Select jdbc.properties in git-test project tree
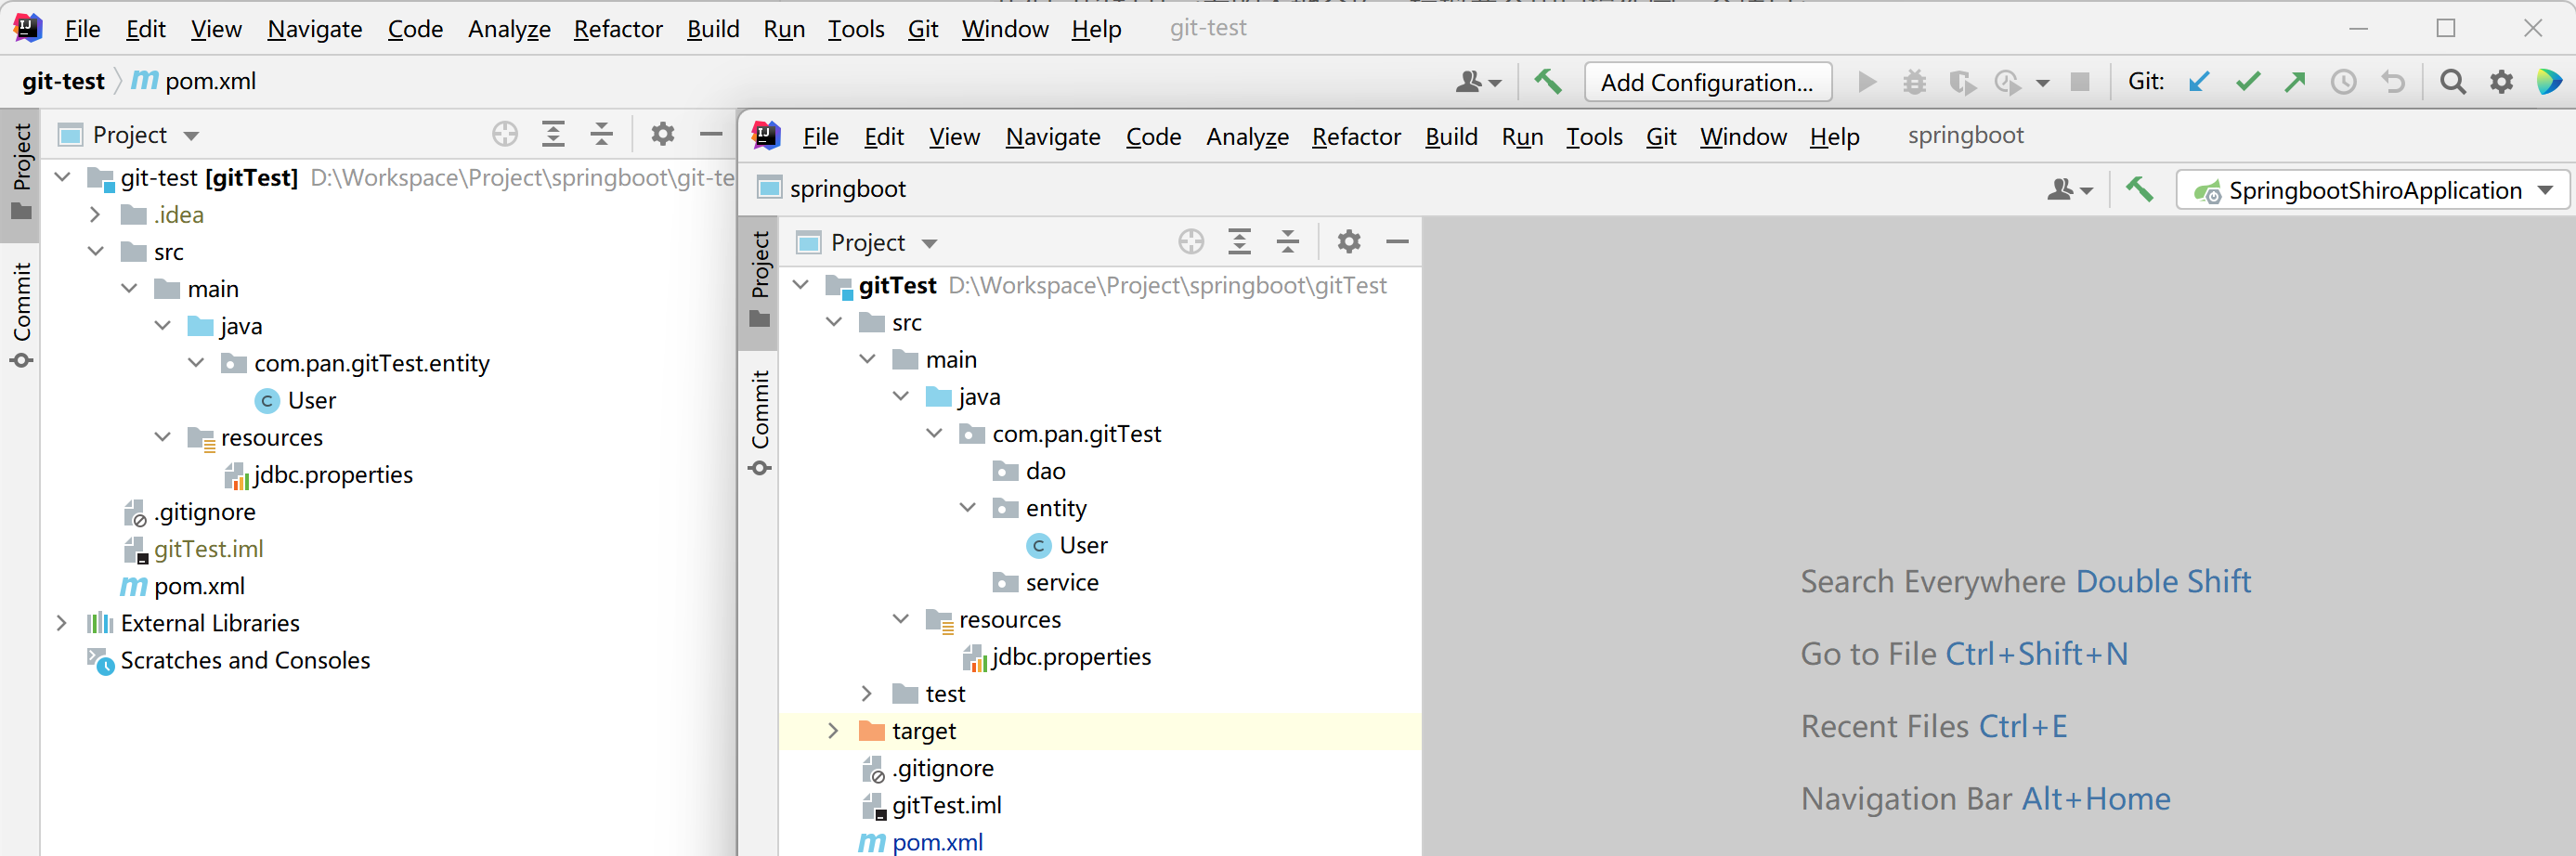The image size is (2576, 856). (x=332, y=475)
